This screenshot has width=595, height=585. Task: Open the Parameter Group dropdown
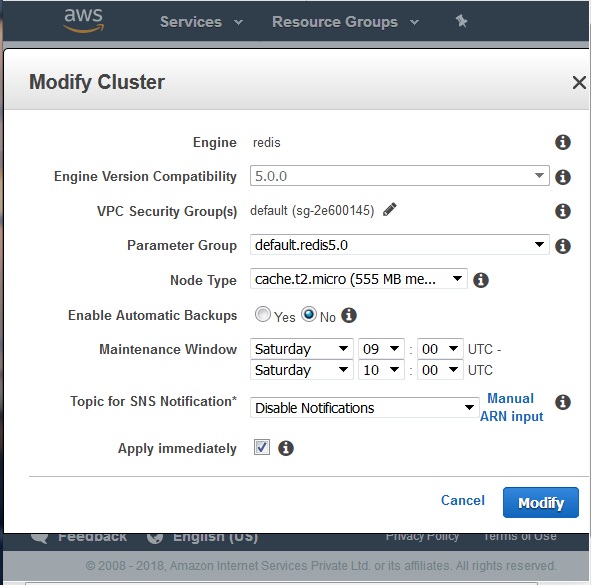click(x=400, y=245)
